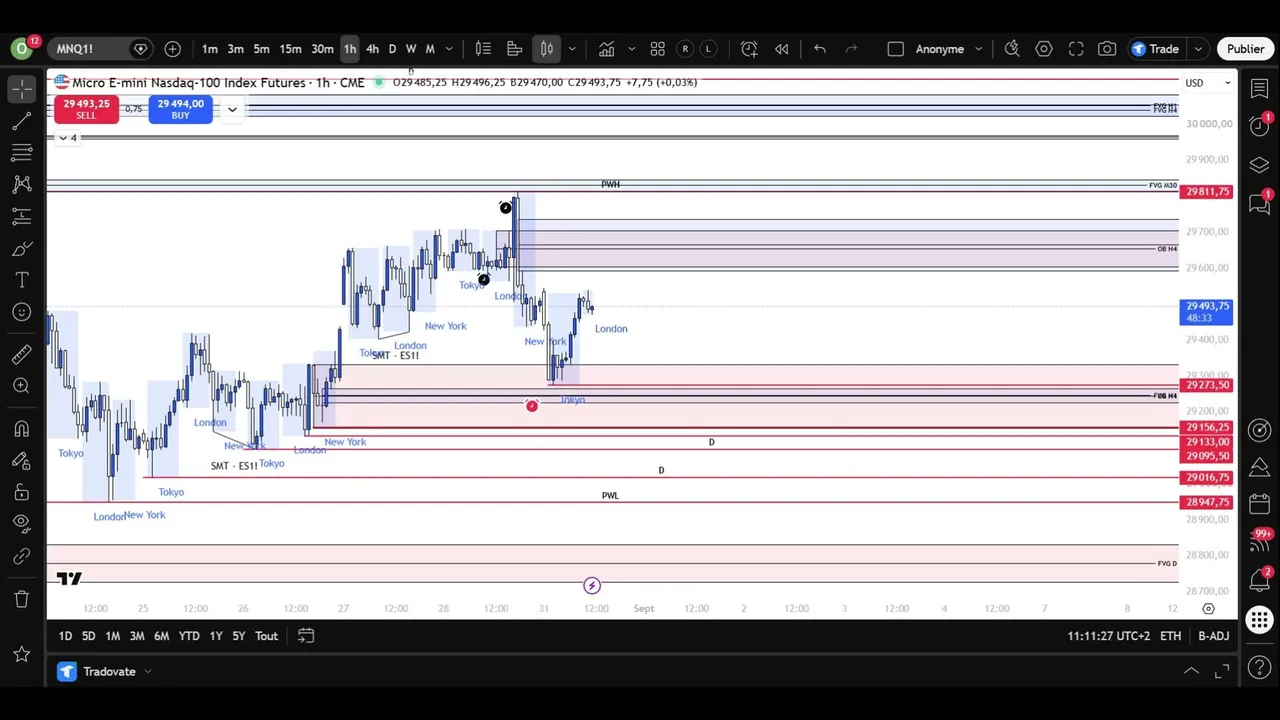This screenshot has width=1280, height=720.
Task: Open the pattern drawing tools
Action: tap(22, 185)
